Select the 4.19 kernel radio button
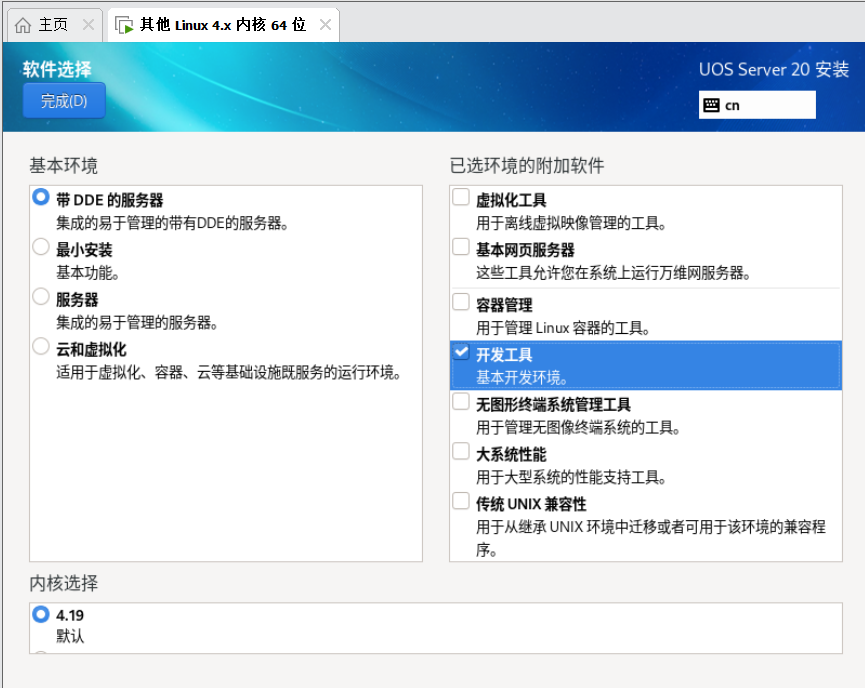This screenshot has height=688, width=865. tap(41, 614)
